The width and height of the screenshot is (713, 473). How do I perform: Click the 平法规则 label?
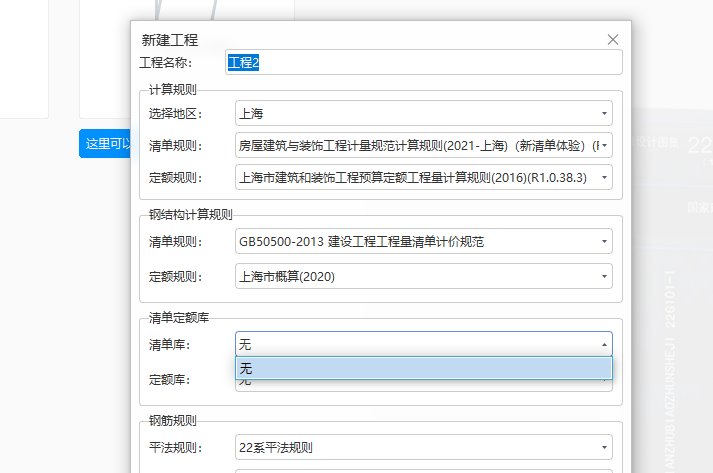tap(175, 448)
